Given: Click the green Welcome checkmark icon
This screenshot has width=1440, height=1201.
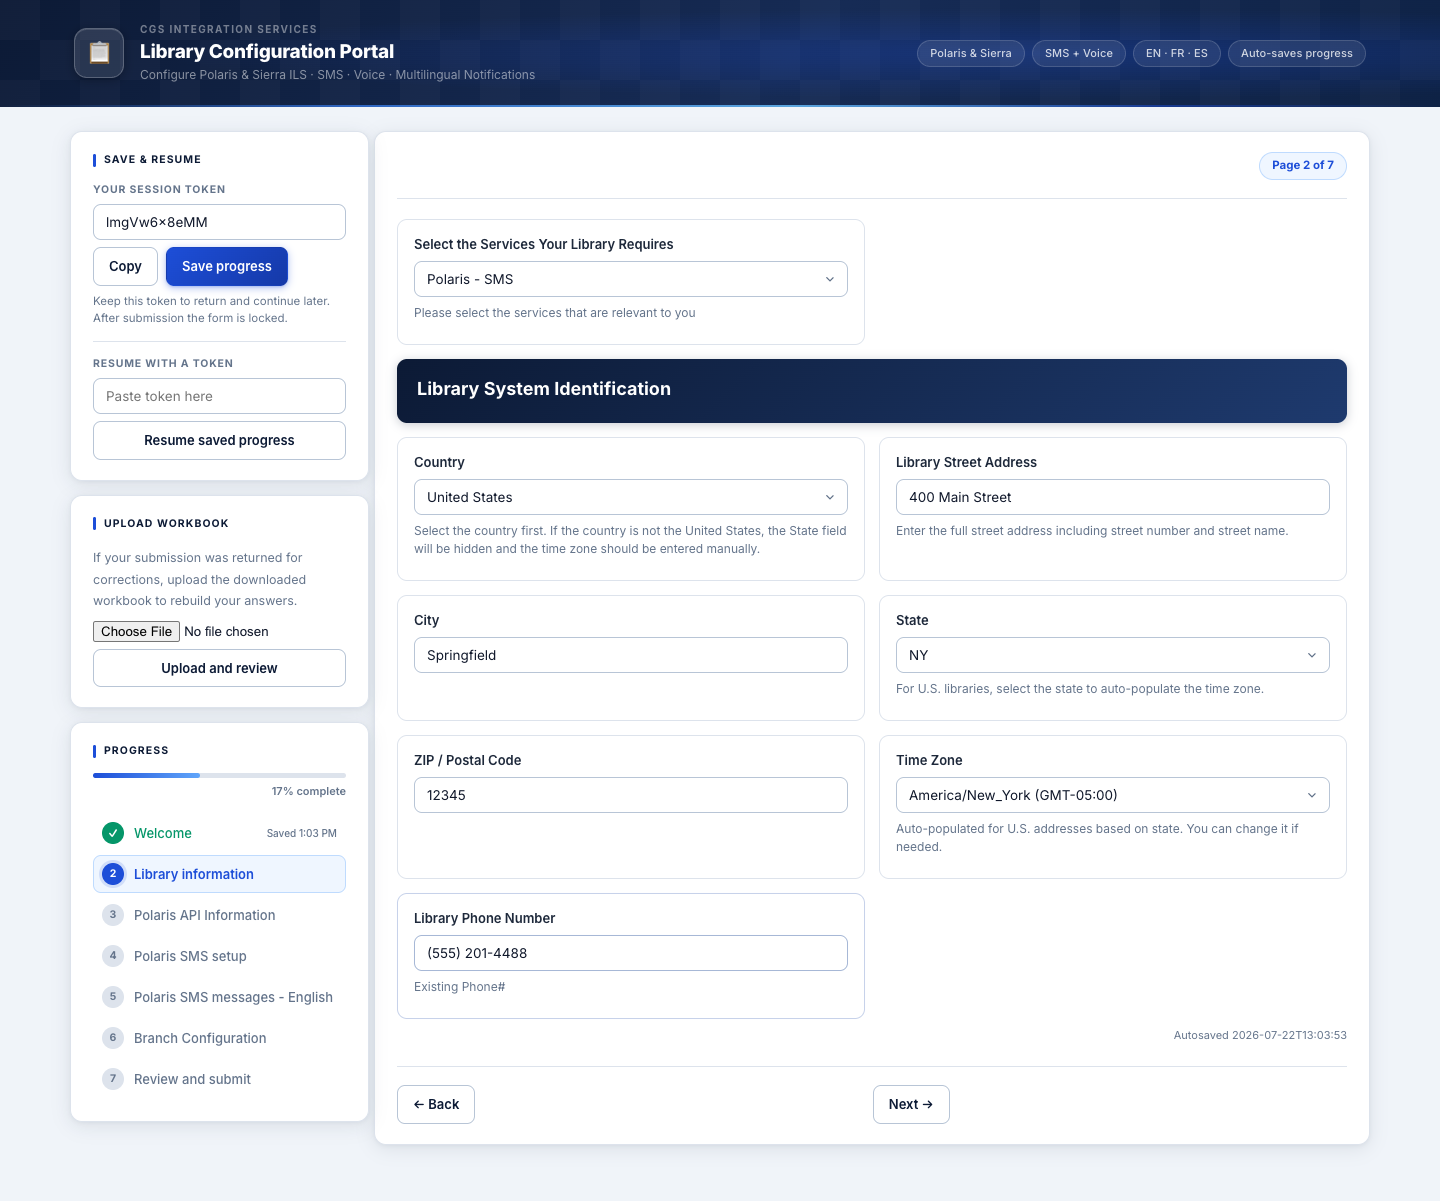Looking at the screenshot, I should pyautogui.click(x=113, y=833).
